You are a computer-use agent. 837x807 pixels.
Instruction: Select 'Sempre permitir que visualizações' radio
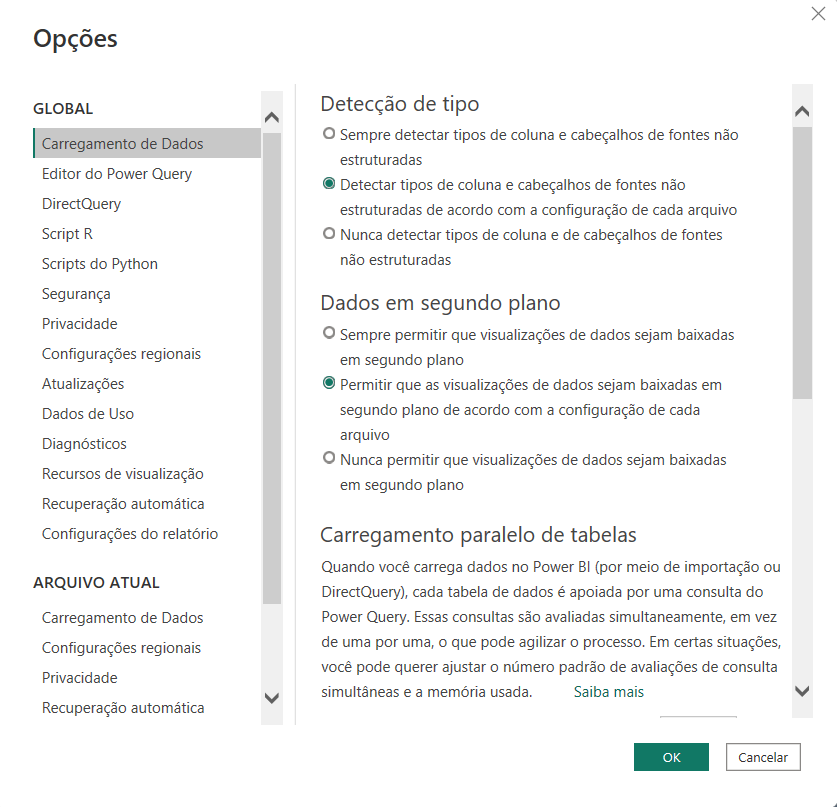[329, 333]
